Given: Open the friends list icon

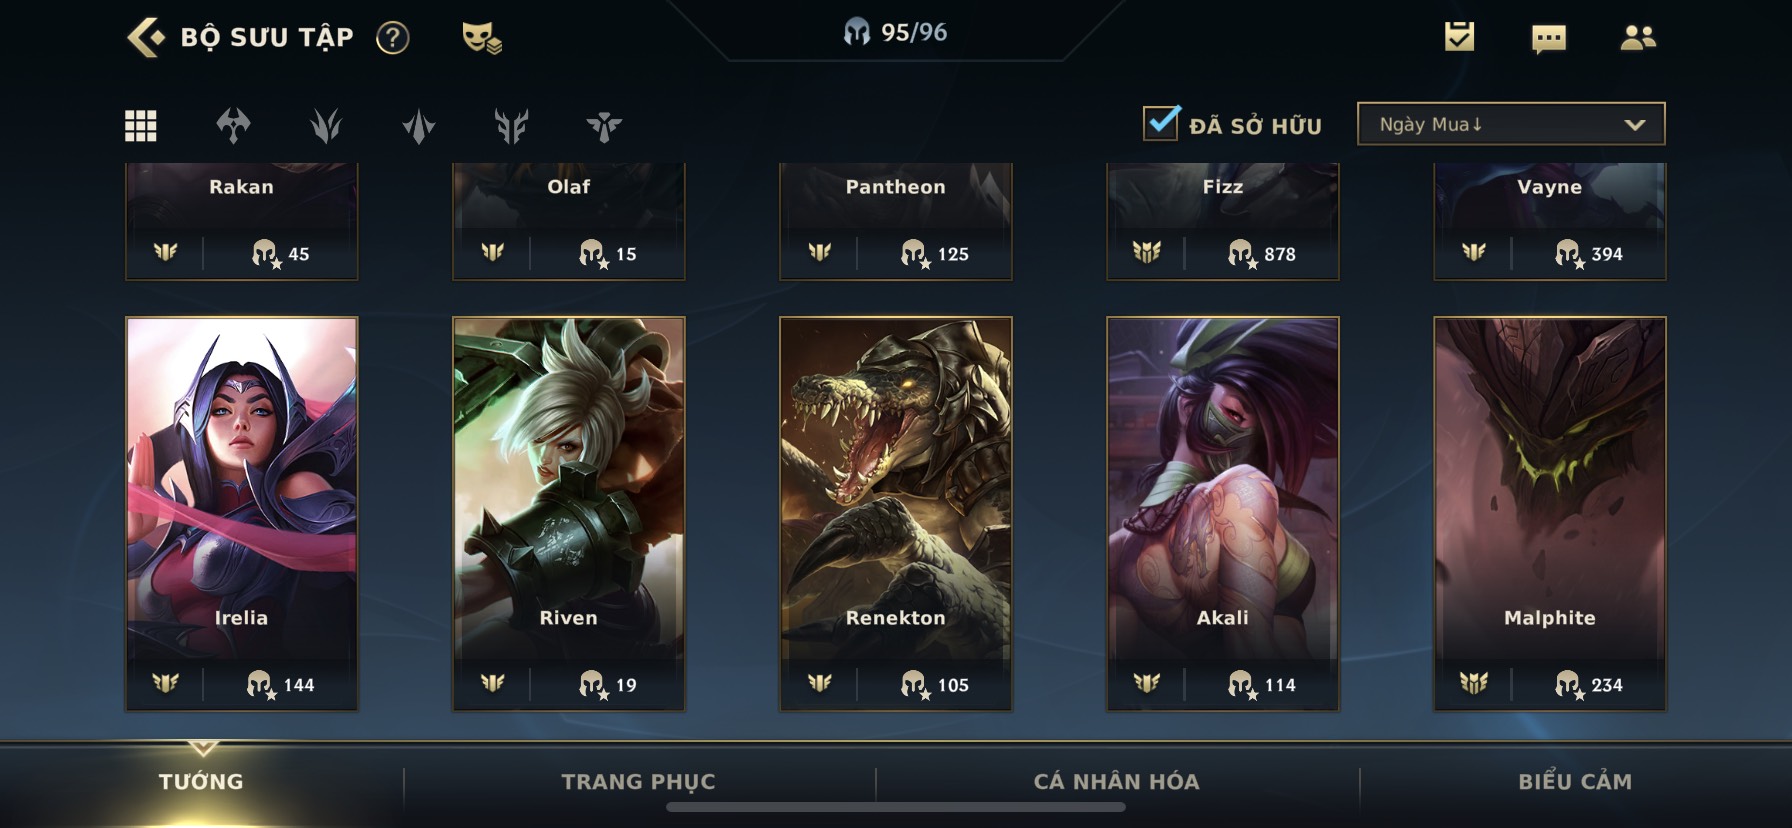Looking at the screenshot, I should point(1638,38).
